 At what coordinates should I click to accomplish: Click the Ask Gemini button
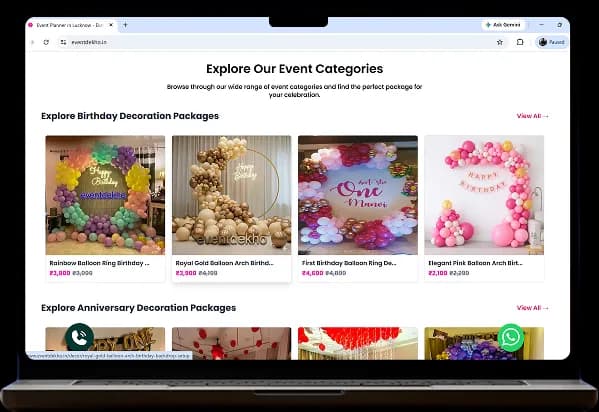[503, 25]
